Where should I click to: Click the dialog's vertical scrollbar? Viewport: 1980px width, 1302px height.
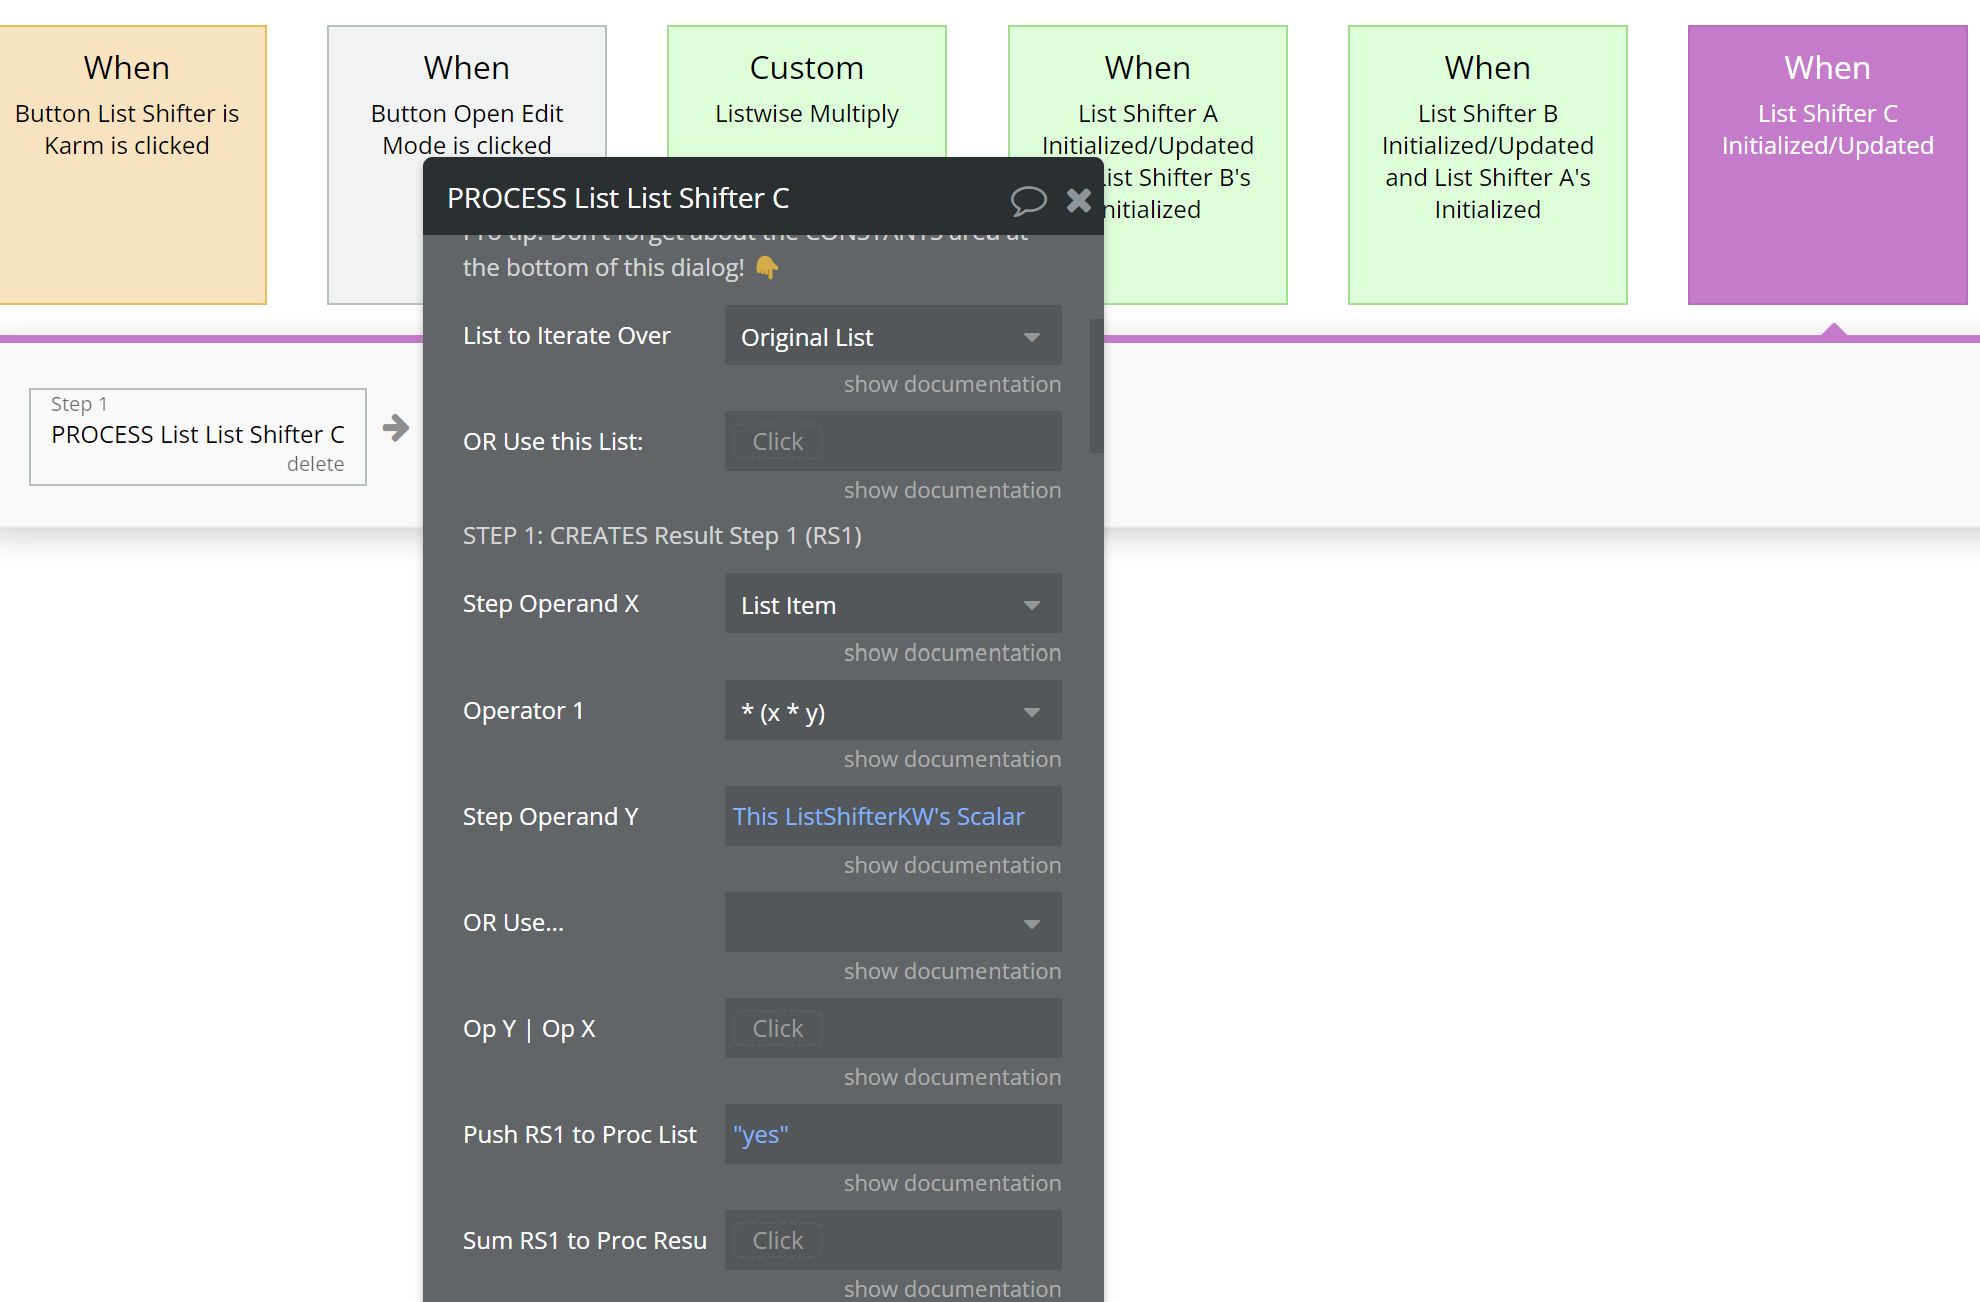1096,385
